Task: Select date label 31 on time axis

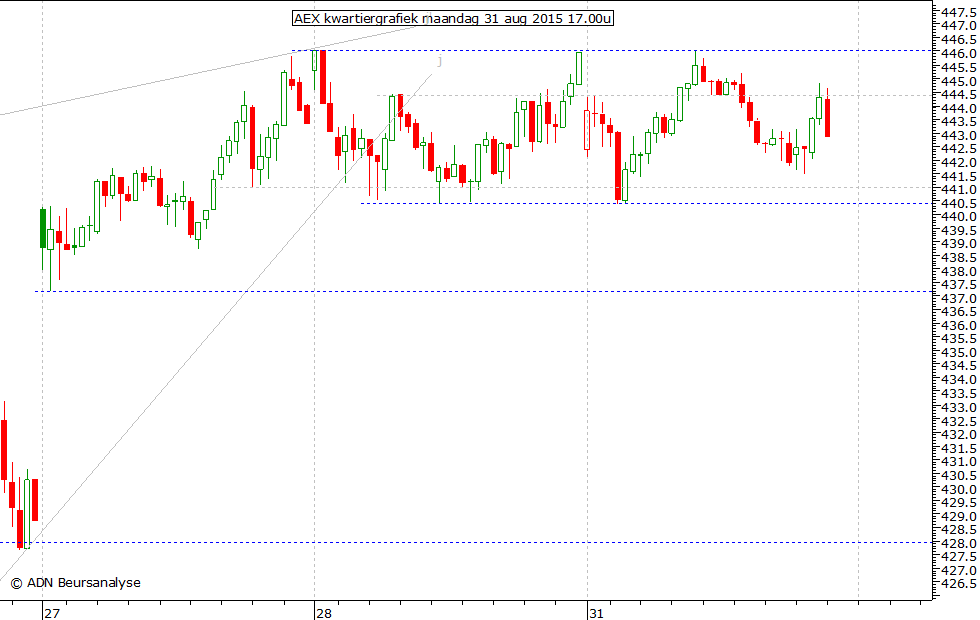Action: click(x=596, y=613)
